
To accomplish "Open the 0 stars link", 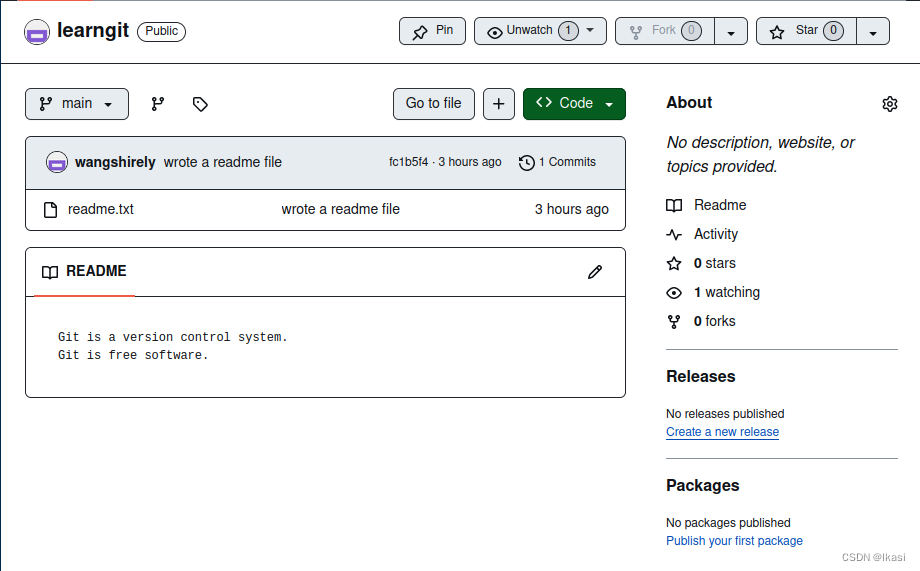I will click(715, 263).
